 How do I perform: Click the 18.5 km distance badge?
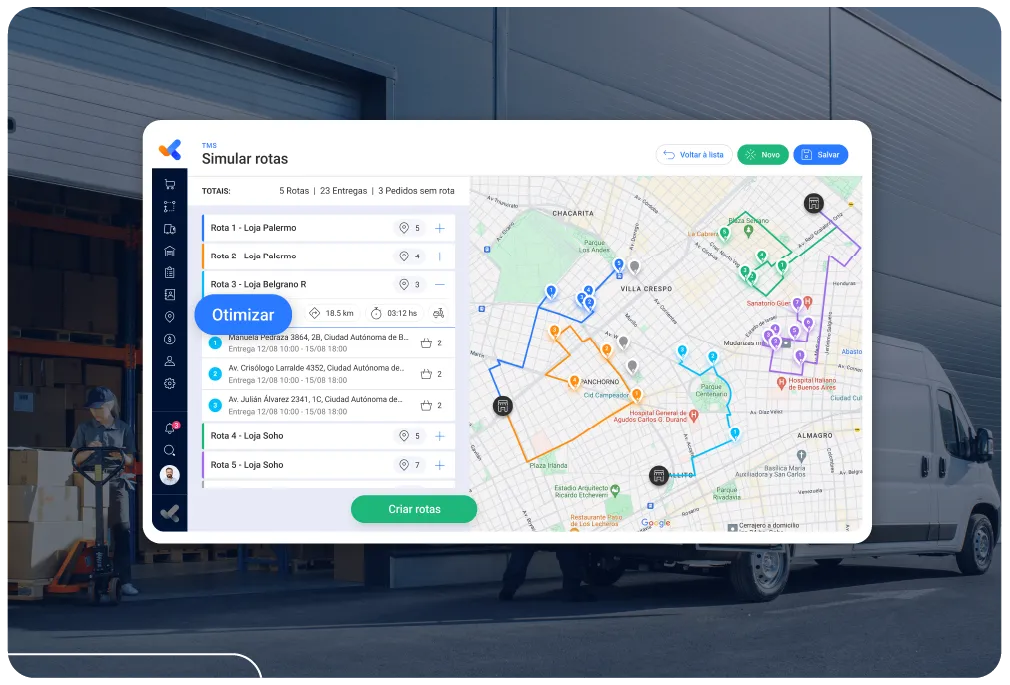(x=332, y=313)
